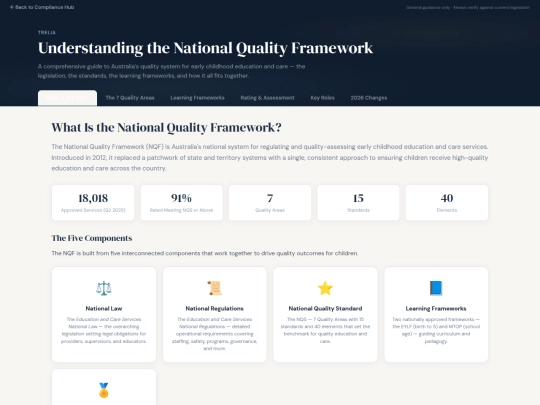Select the National Law card title
This screenshot has height=405, width=540.
coord(104,309)
